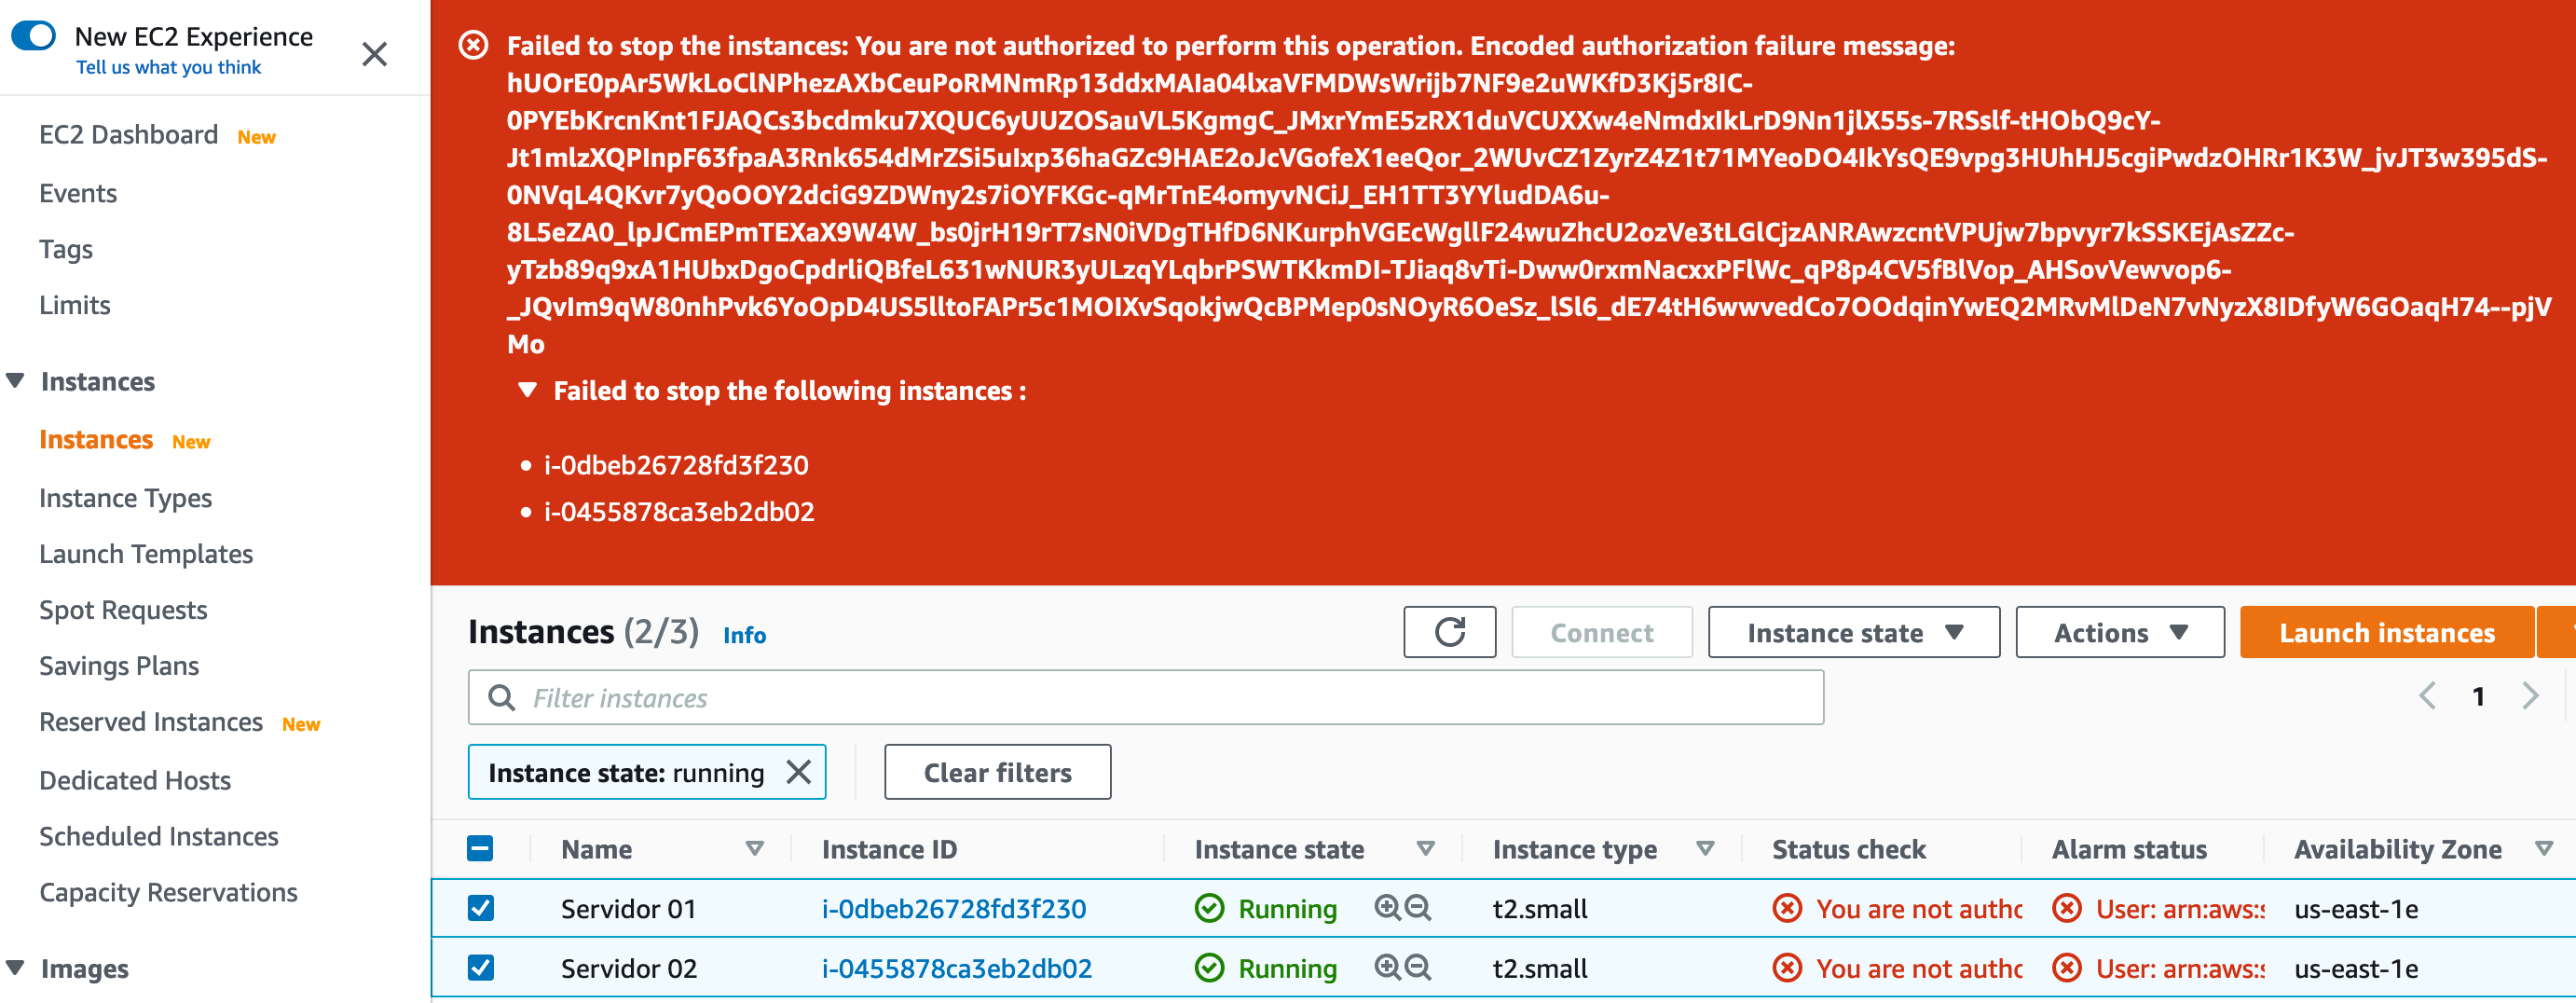Click Clear filters button
Screen dimensions: 2576x1003
pos(997,772)
